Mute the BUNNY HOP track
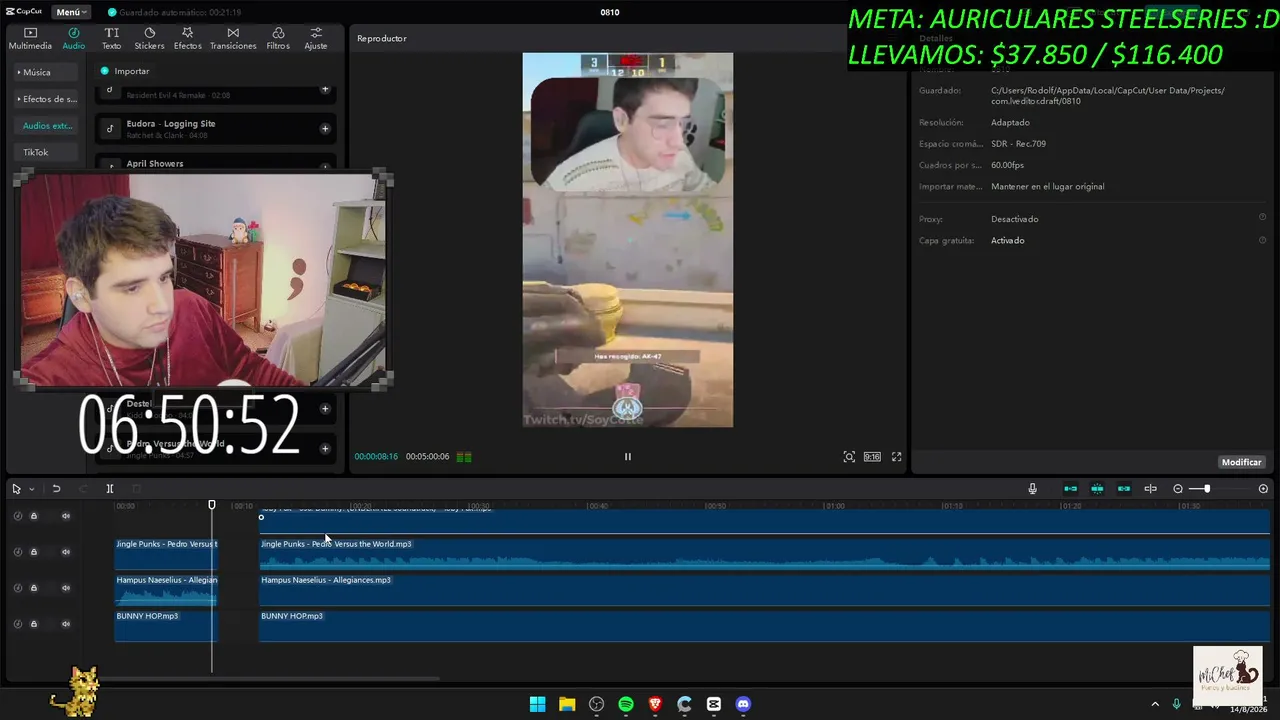1280x720 pixels. tap(66, 624)
